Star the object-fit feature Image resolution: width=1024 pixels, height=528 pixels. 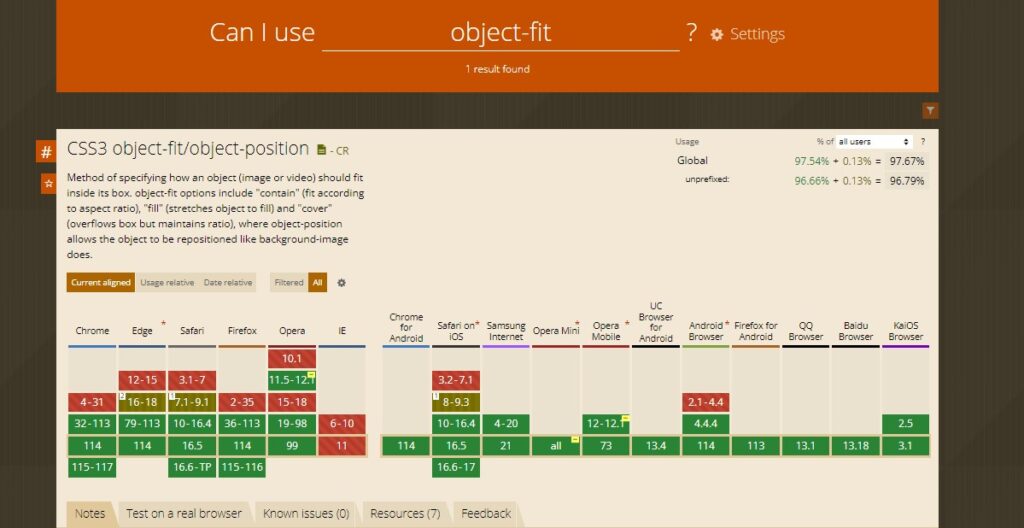pos(48,184)
